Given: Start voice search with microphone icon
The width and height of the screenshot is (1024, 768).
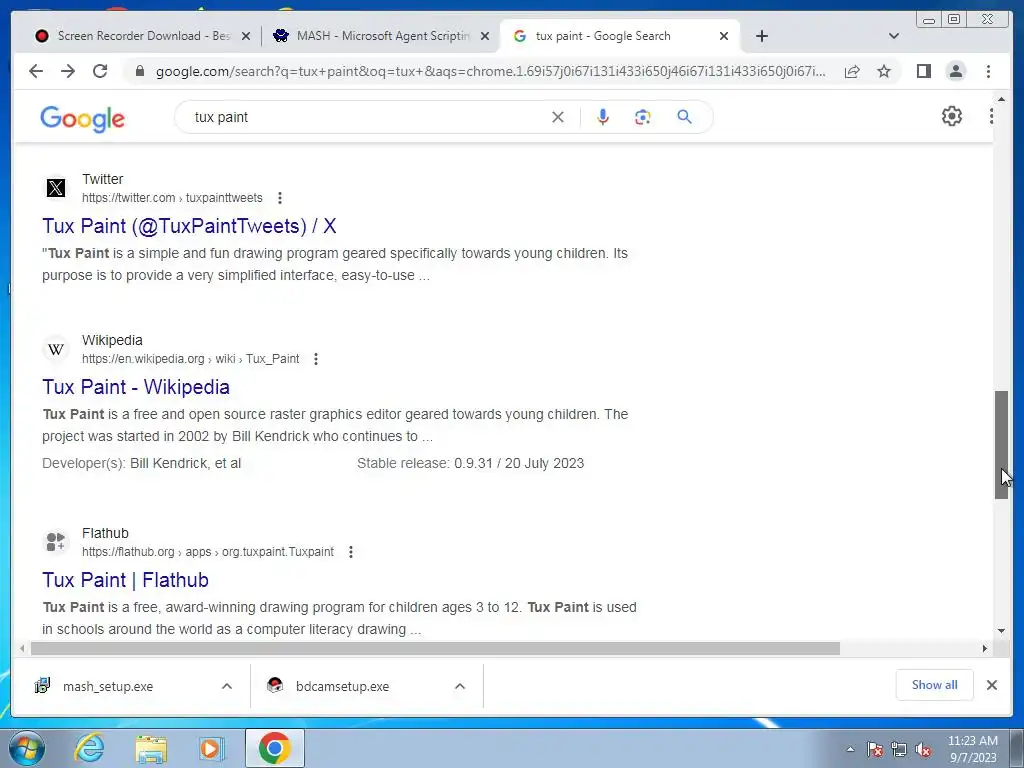Looking at the screenshot, I should (603, 117).
